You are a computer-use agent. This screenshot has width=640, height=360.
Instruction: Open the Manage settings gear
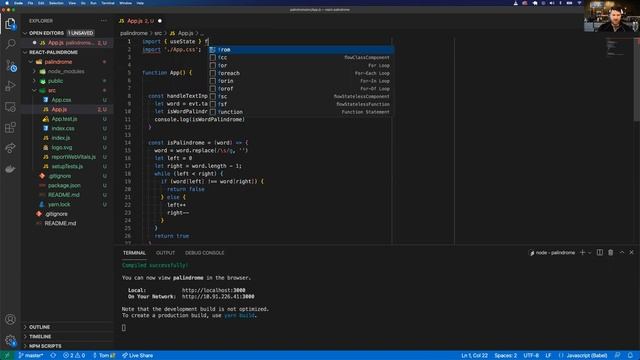click(x=10, y=340)
